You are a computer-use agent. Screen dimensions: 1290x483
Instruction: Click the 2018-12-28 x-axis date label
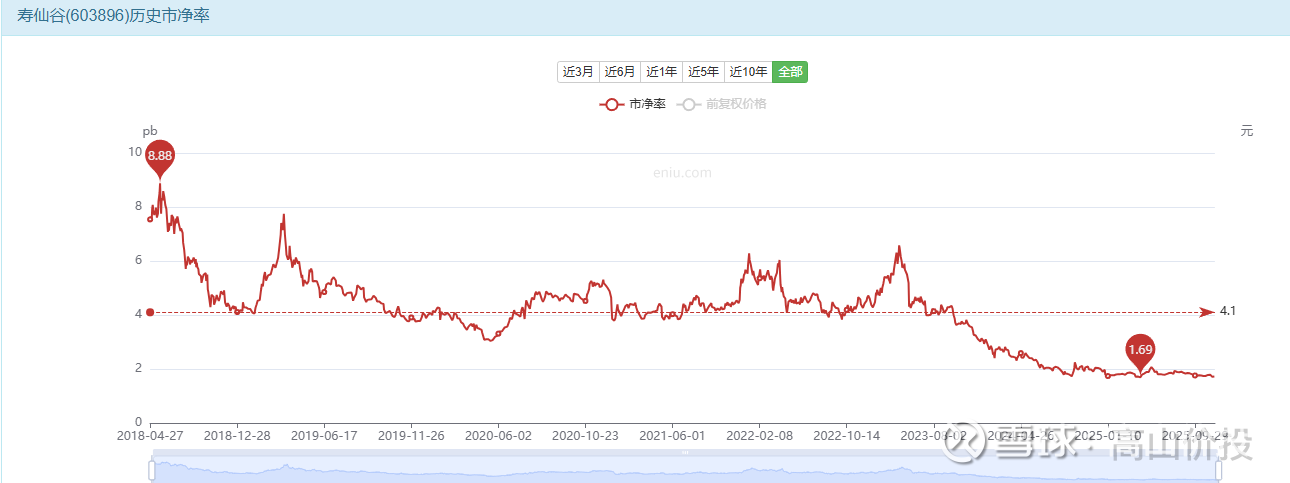[x=236, y=436]
